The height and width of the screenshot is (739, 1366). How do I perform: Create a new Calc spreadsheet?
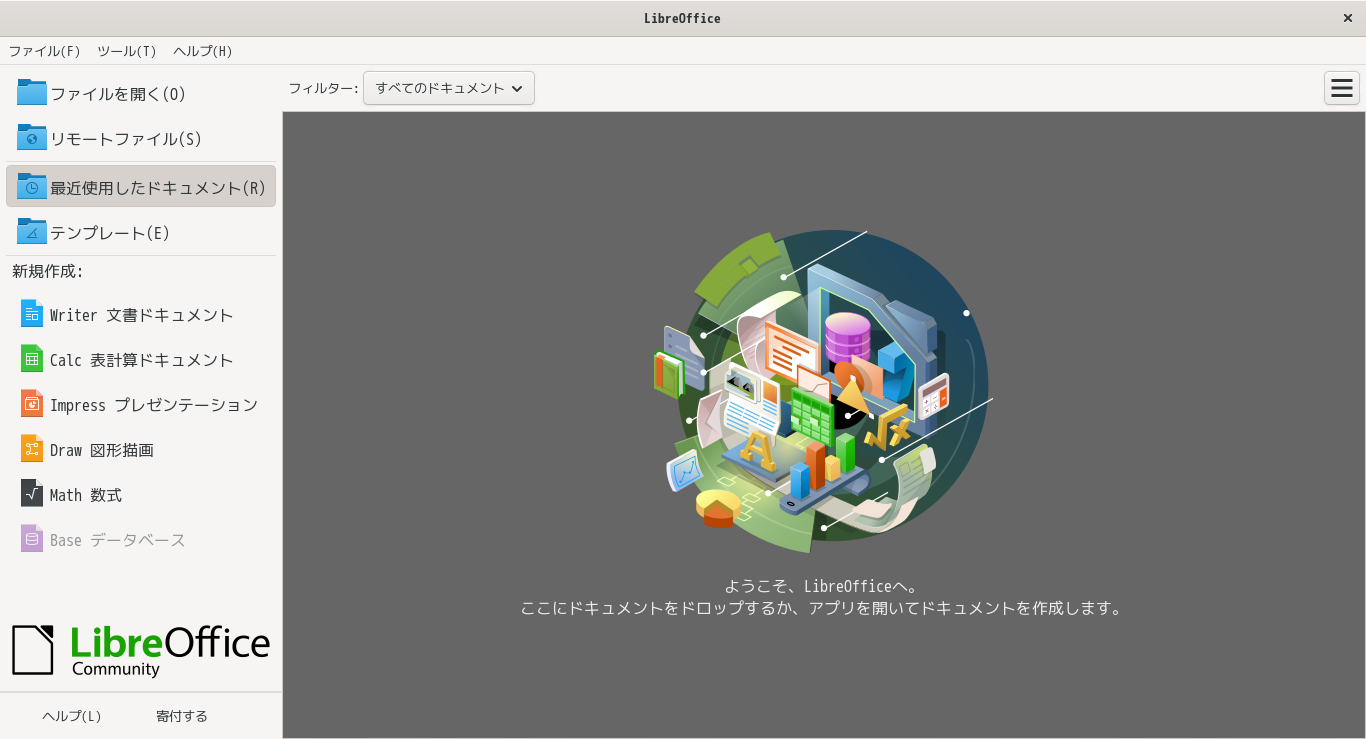[140, 359]
